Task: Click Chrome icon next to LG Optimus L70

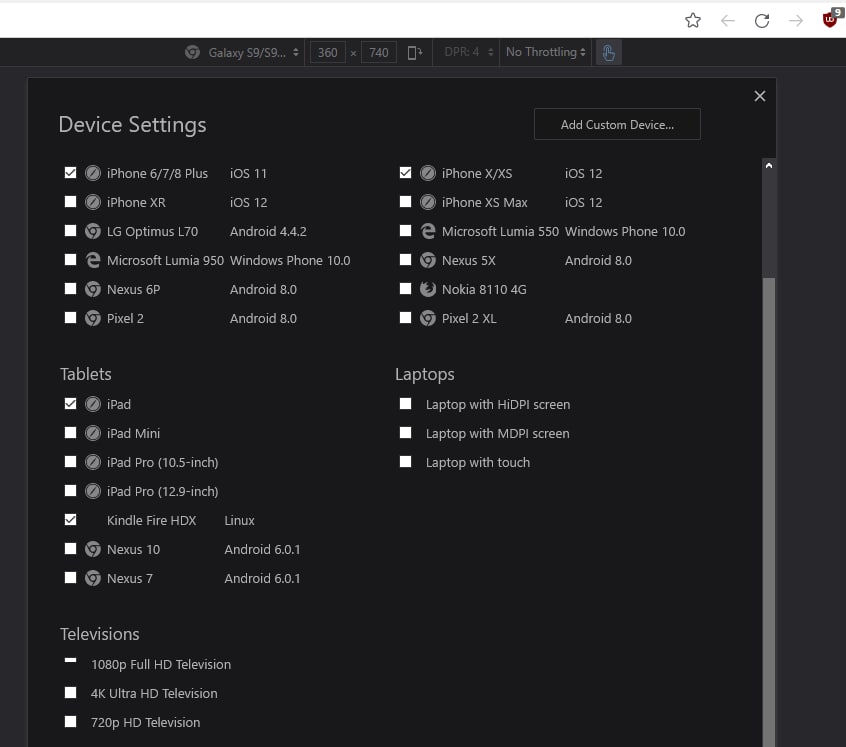Action: 93,231
